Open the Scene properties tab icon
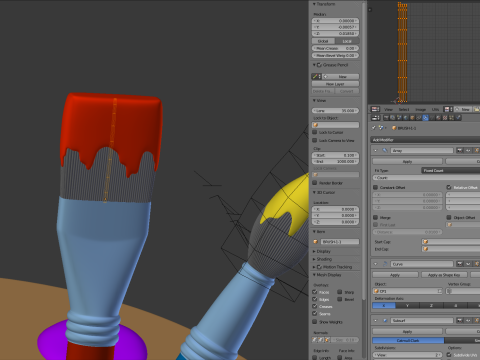 click(x=399, y=118)
